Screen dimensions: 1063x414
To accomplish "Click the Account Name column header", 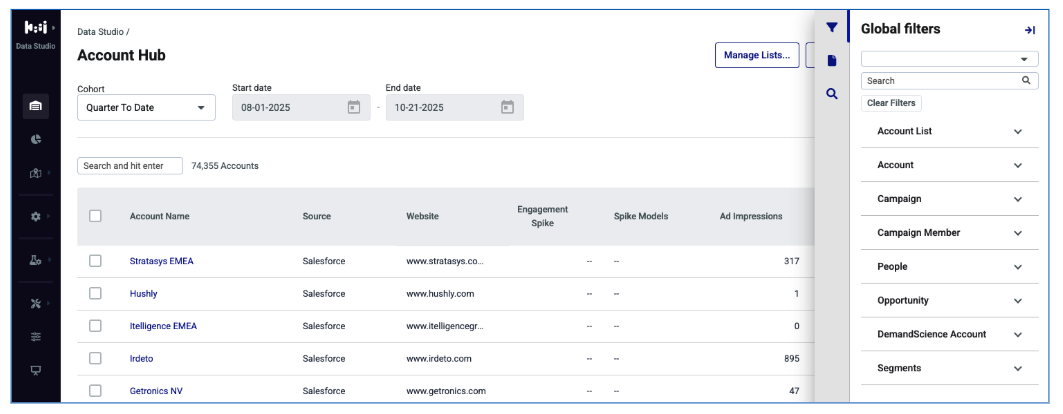I will click(159, 216).
